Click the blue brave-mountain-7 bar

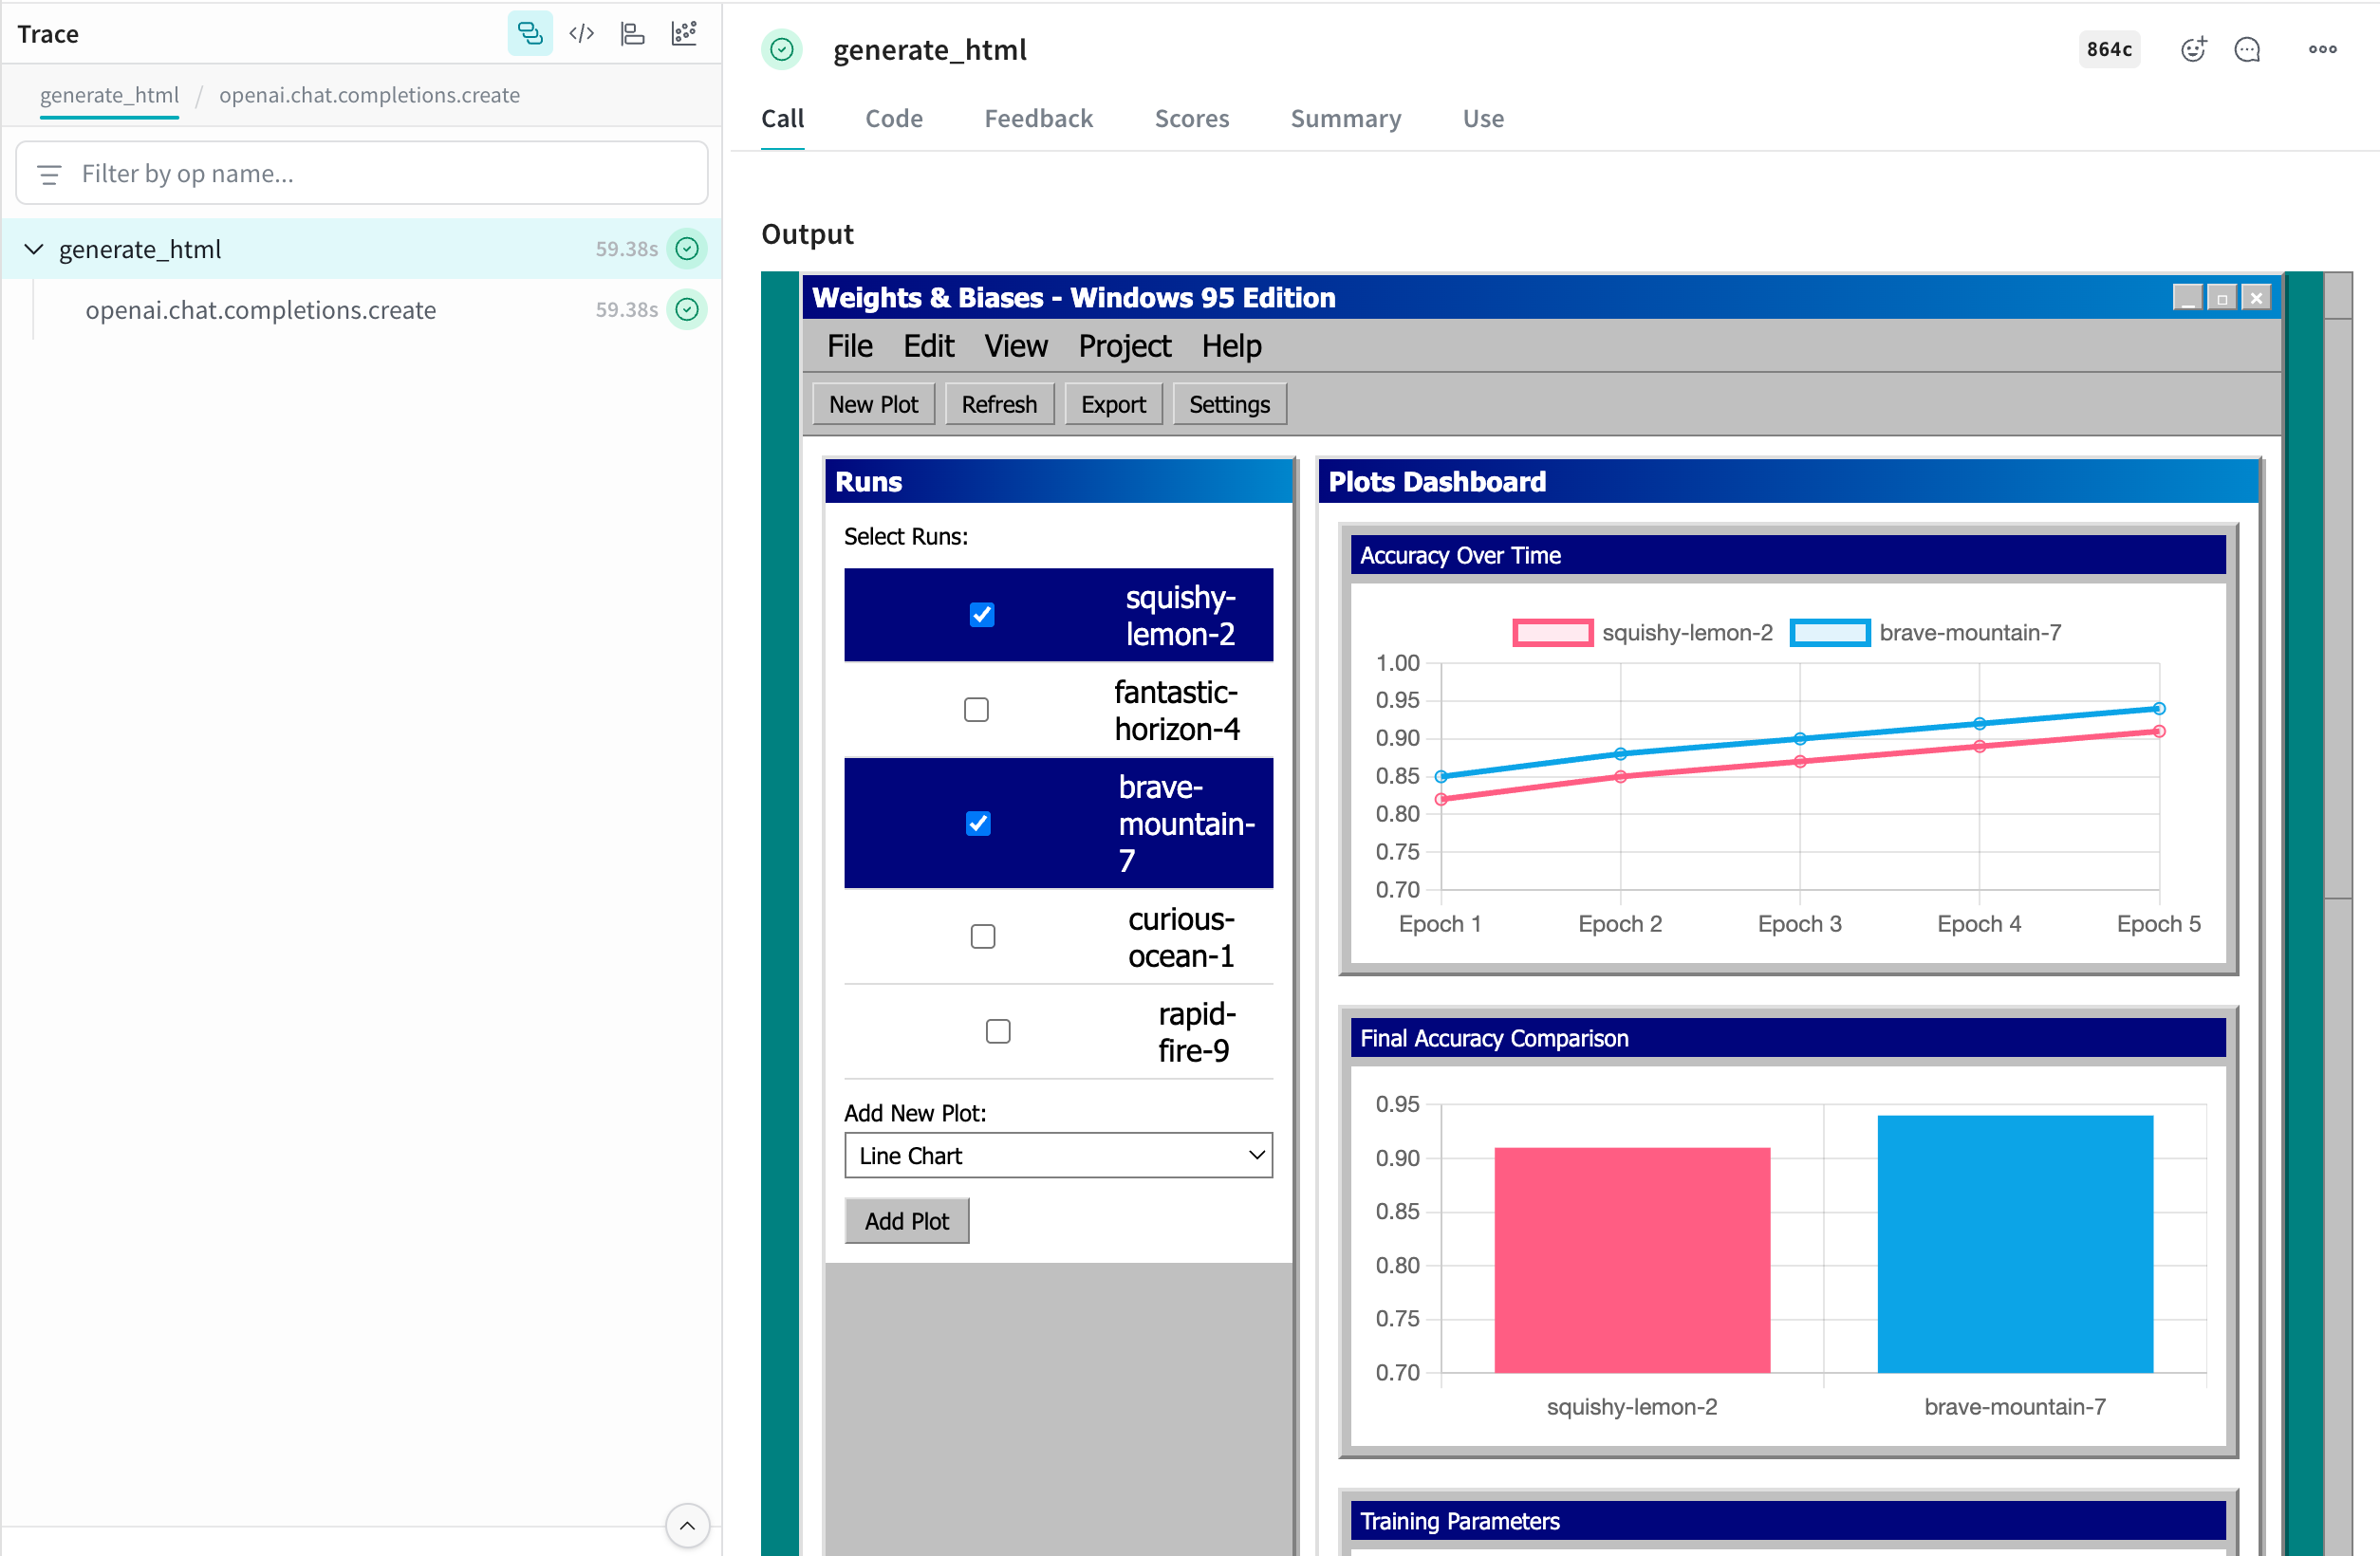(x=2015, y=1244)
